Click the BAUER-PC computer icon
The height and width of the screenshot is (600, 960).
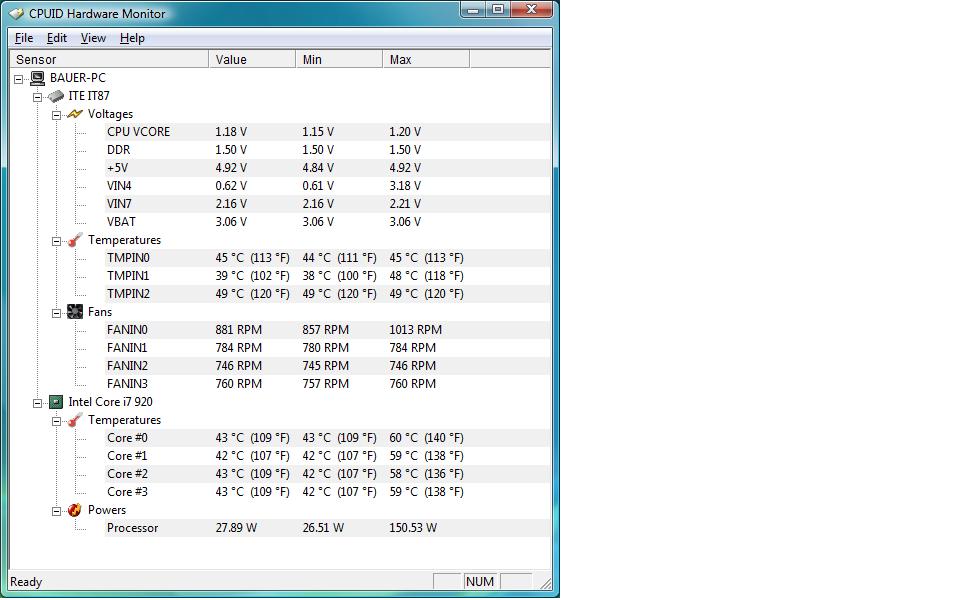pos(38,78)
